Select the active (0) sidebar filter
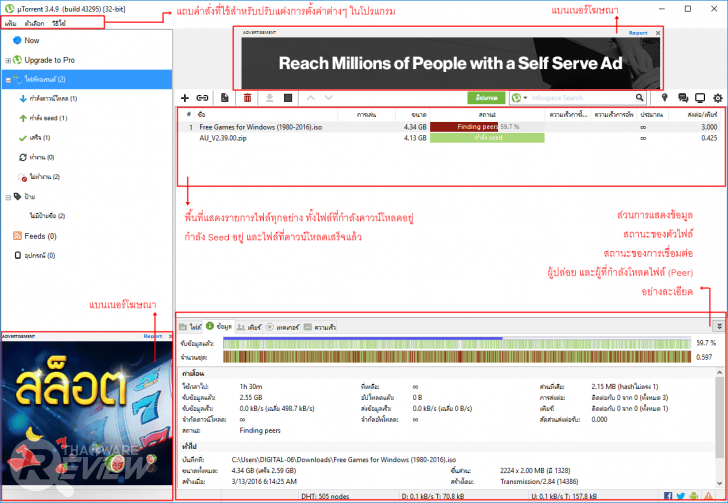This screenshot has width=728, height=503. 37,157
